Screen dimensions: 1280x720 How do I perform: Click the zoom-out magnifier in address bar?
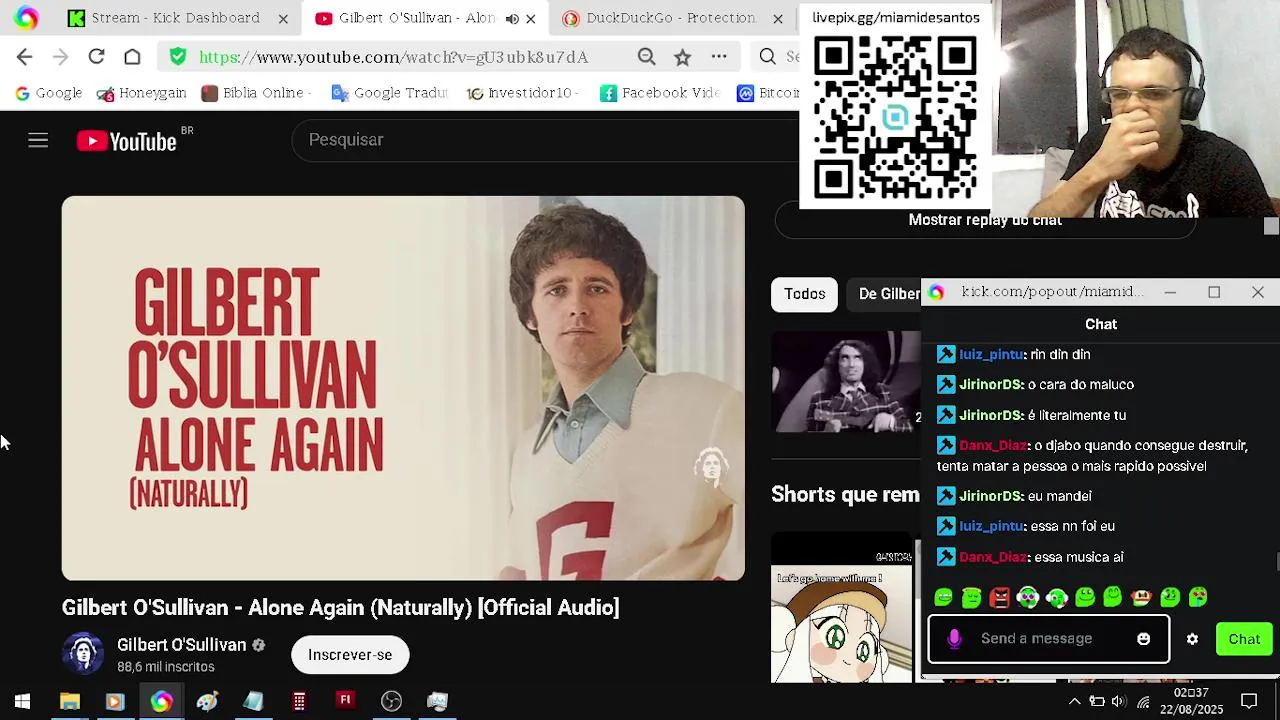click(647, 57)
